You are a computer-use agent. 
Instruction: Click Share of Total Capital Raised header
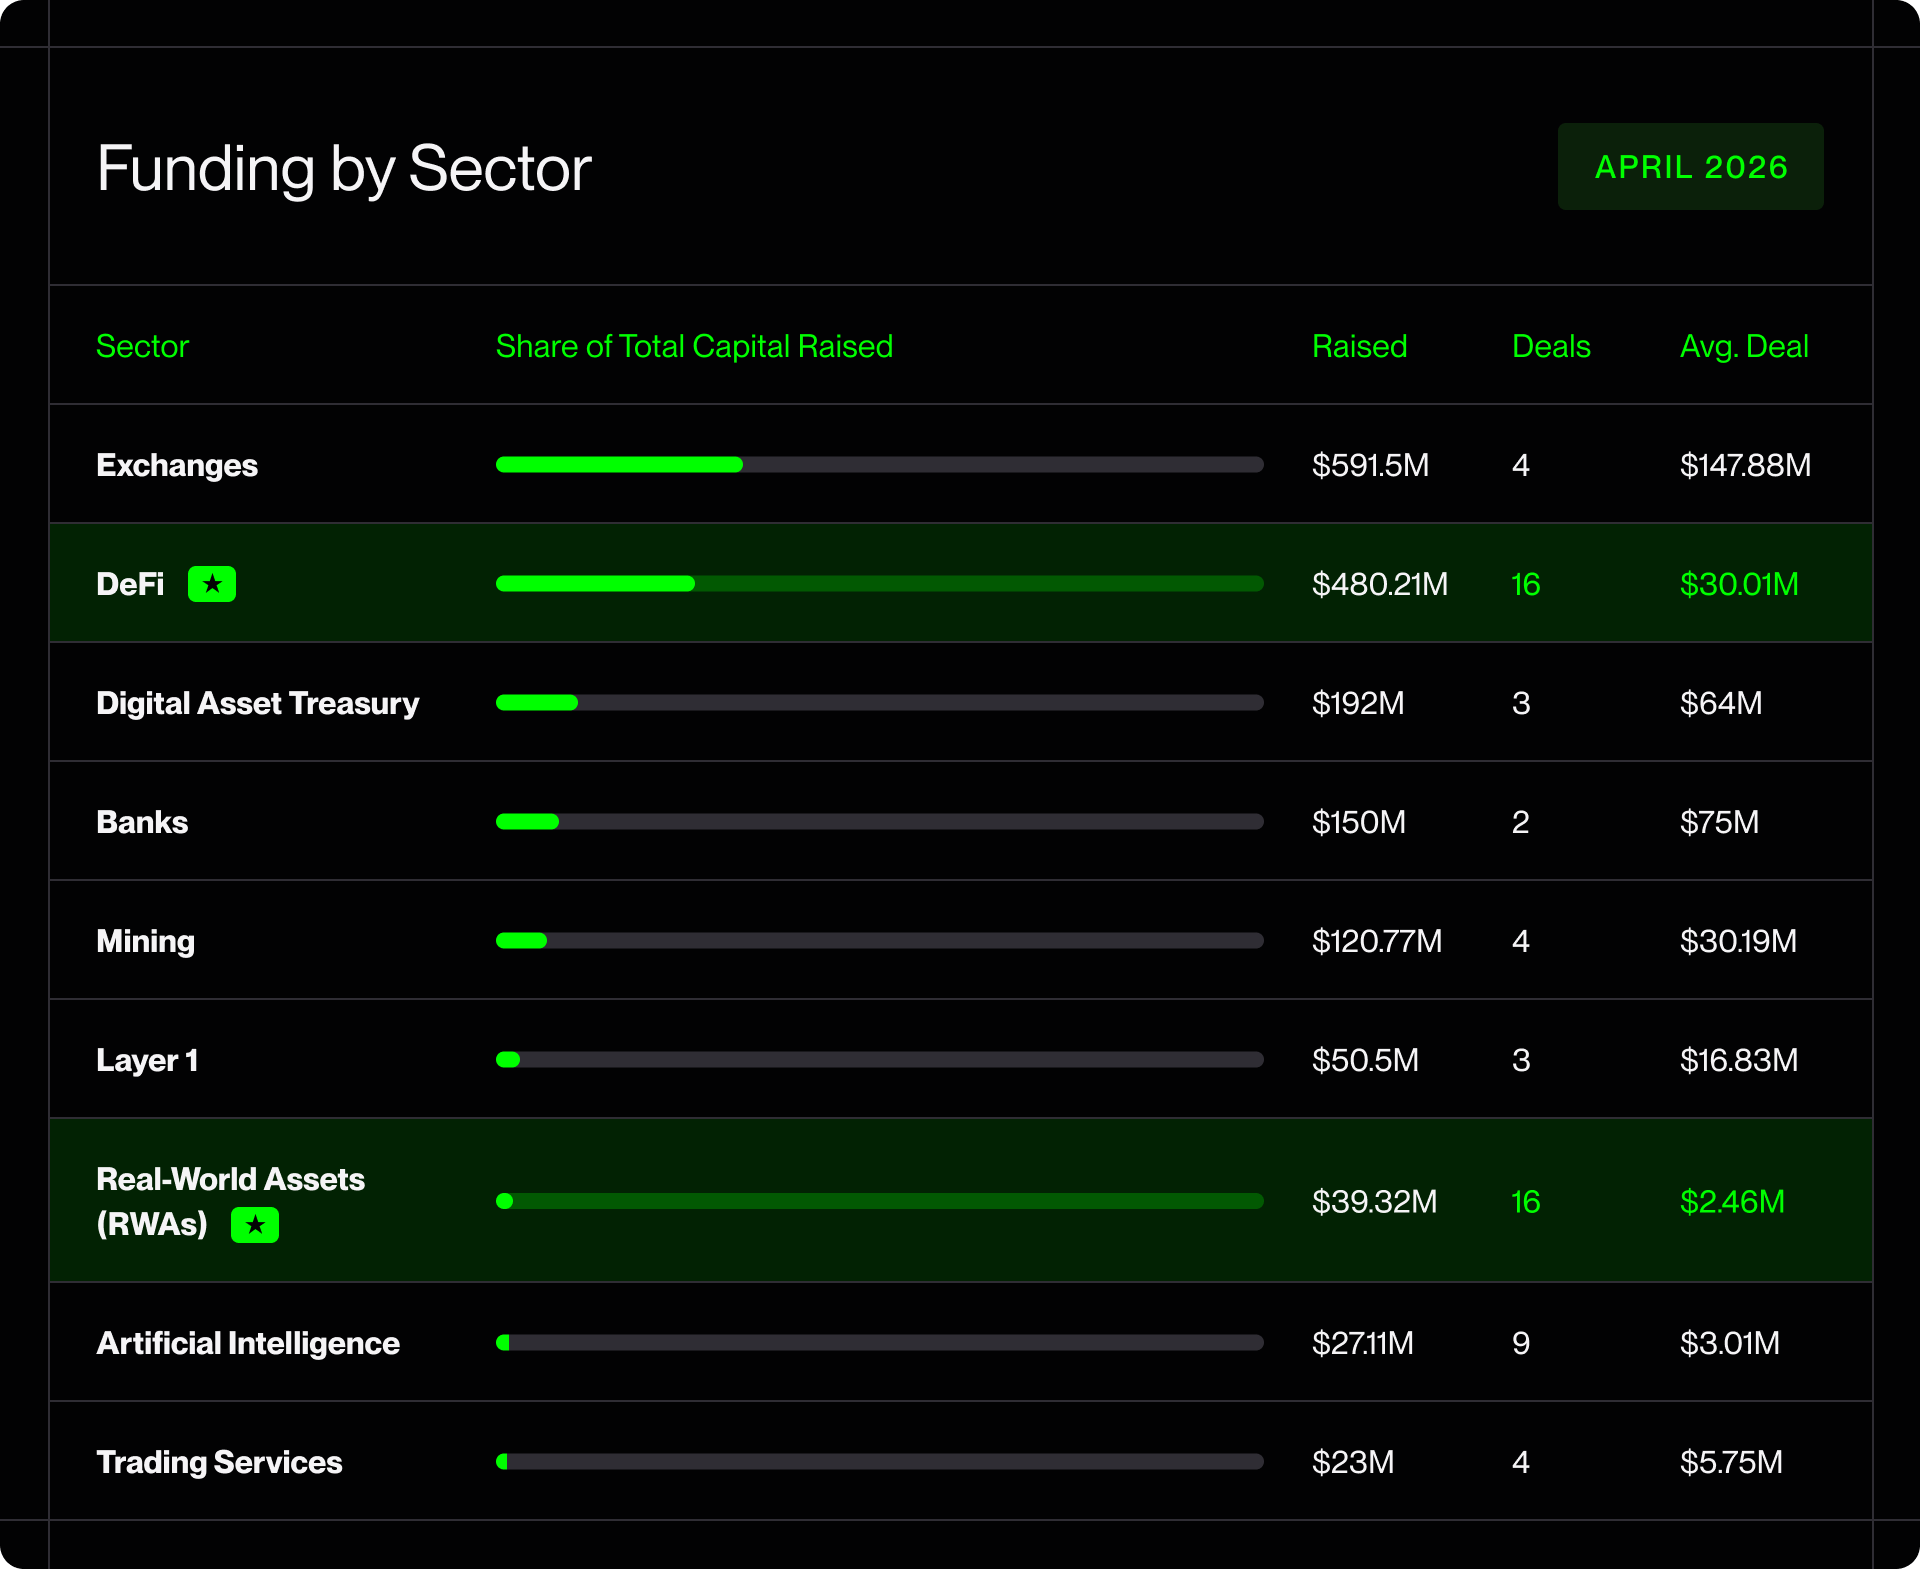(694, 346)
